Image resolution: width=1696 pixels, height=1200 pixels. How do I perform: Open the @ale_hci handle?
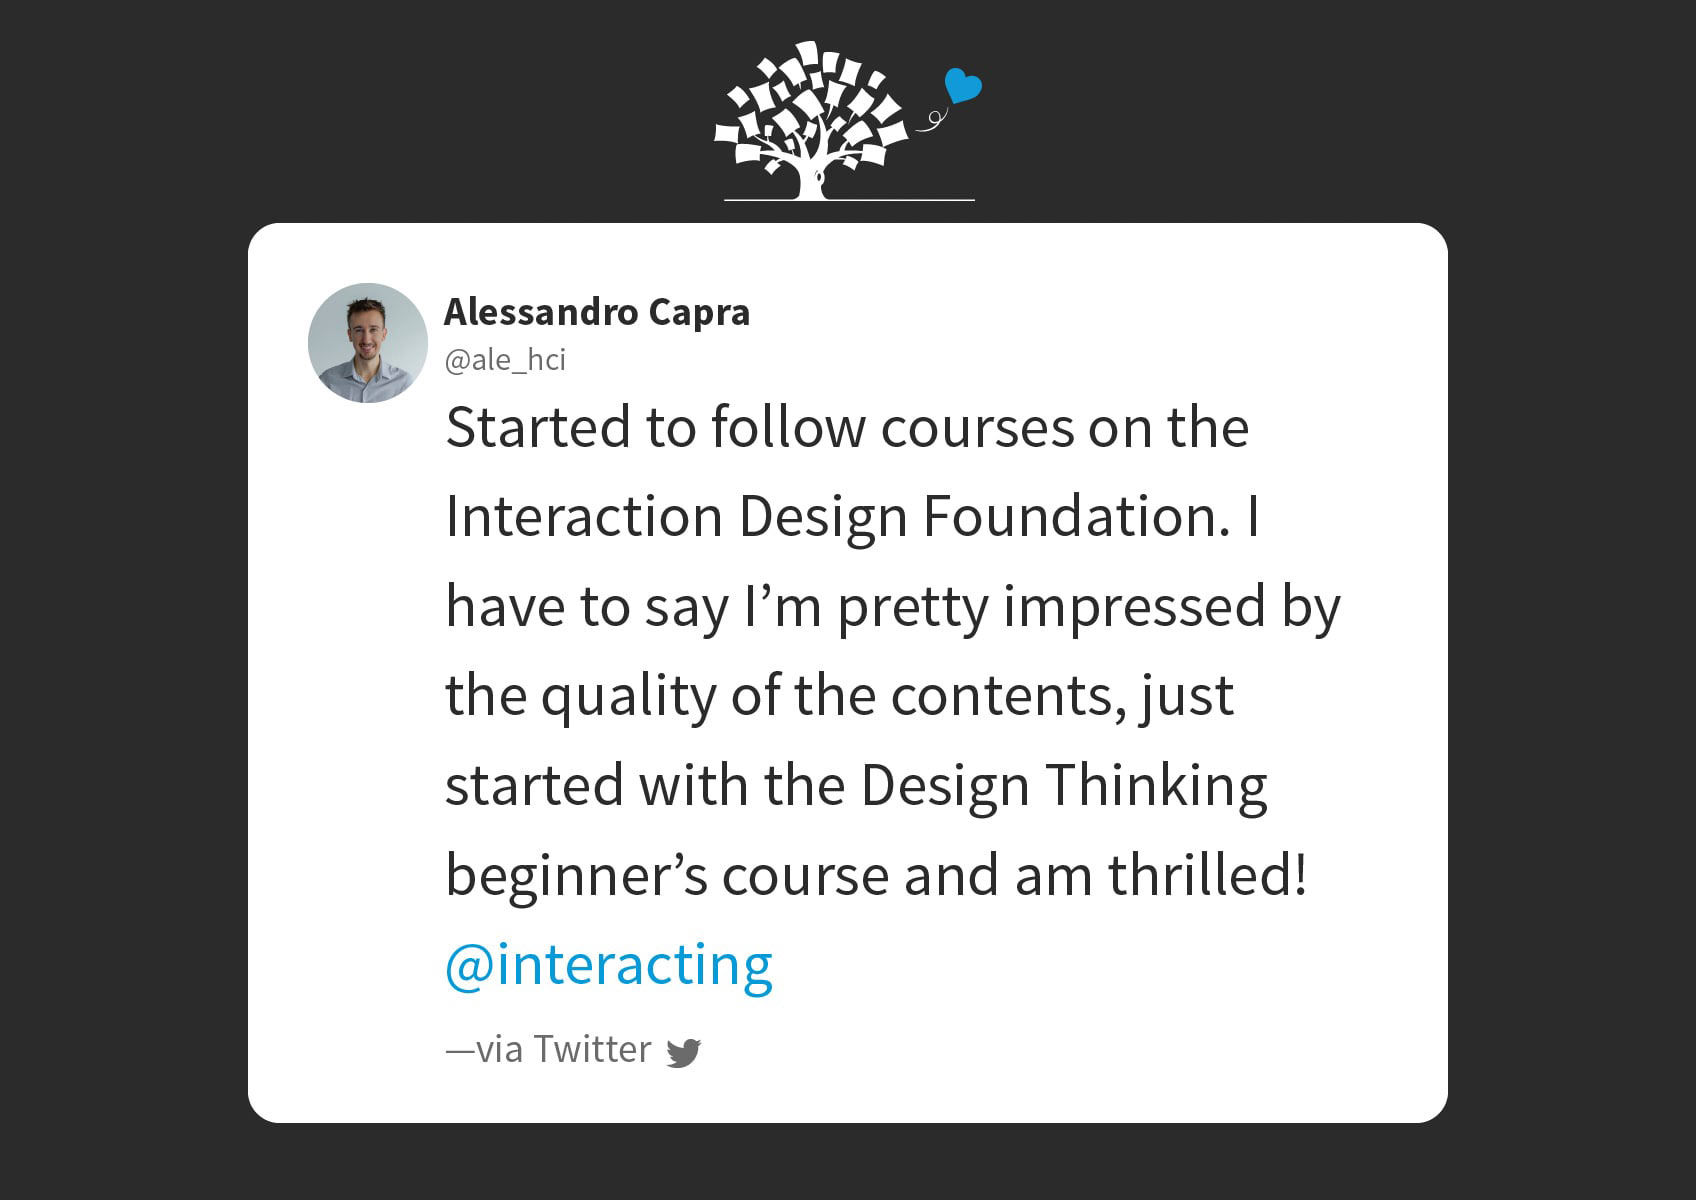[505, 360]
